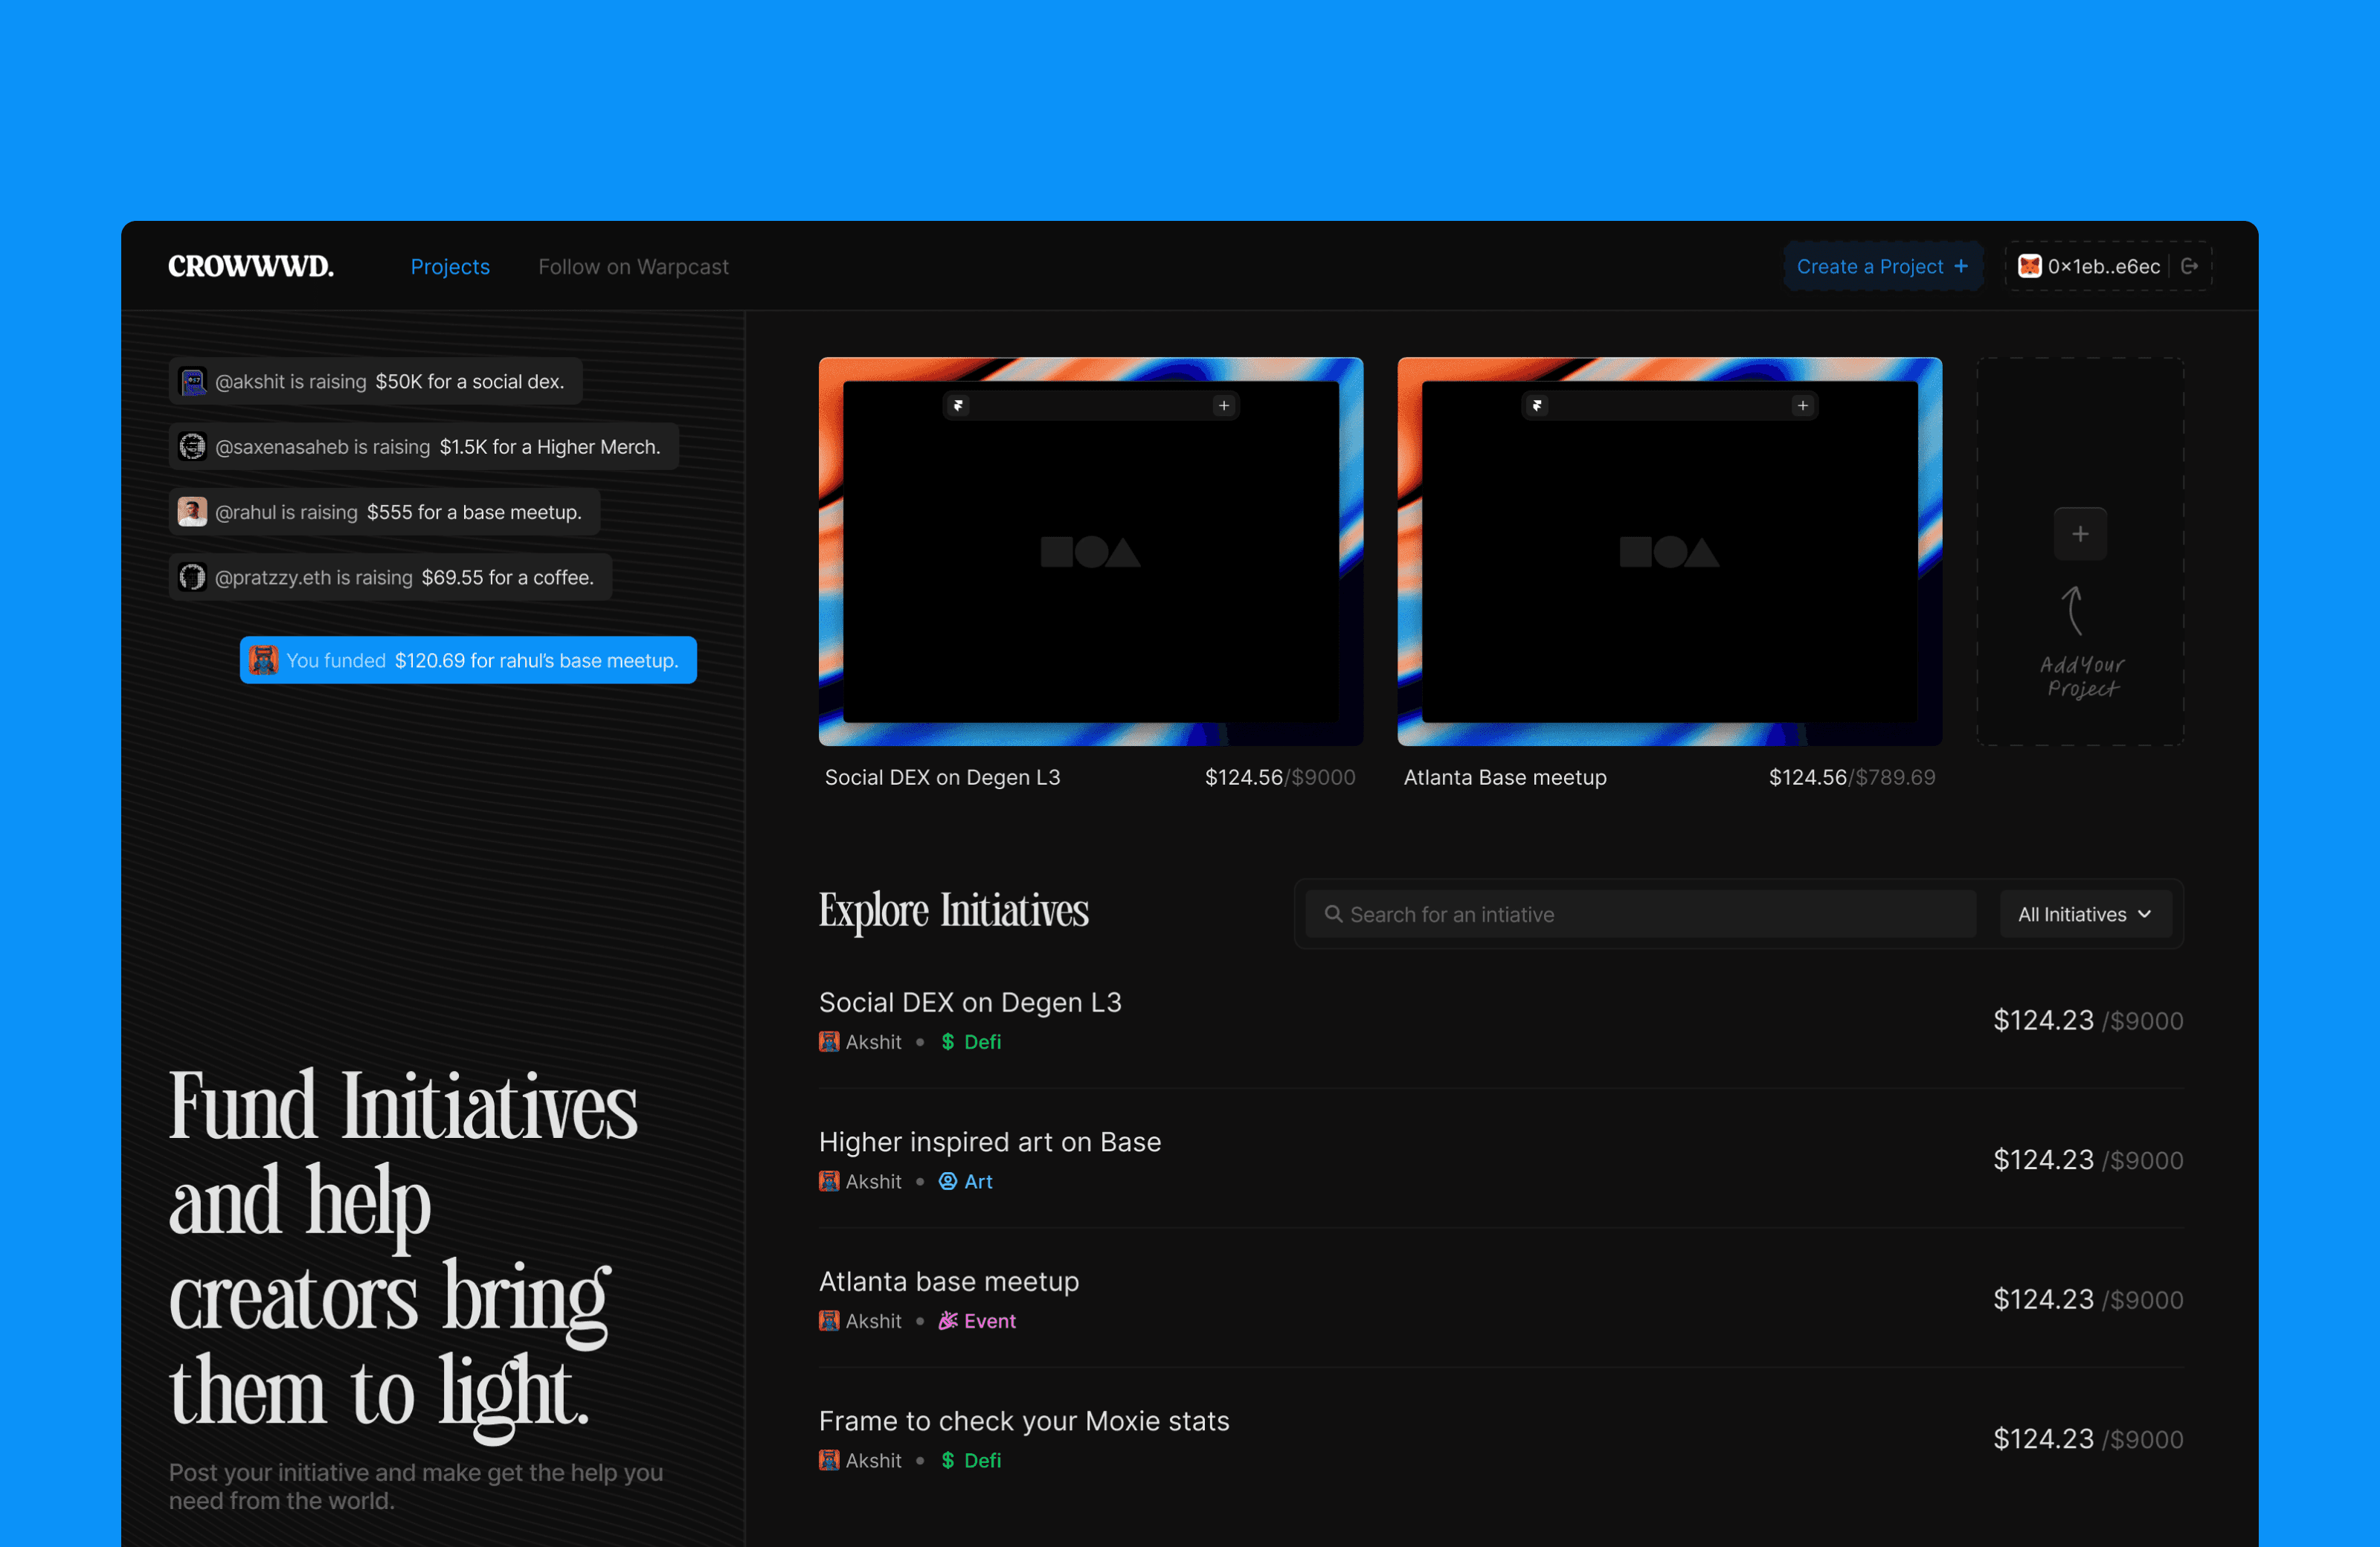Go to the Projects nav item
2380x1547 pixels.
pos(450,266)
